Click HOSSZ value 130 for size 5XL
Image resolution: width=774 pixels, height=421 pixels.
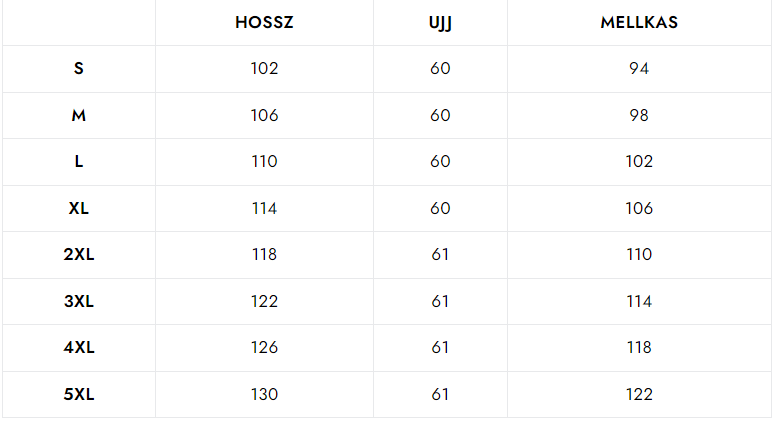tap(264, 394)
